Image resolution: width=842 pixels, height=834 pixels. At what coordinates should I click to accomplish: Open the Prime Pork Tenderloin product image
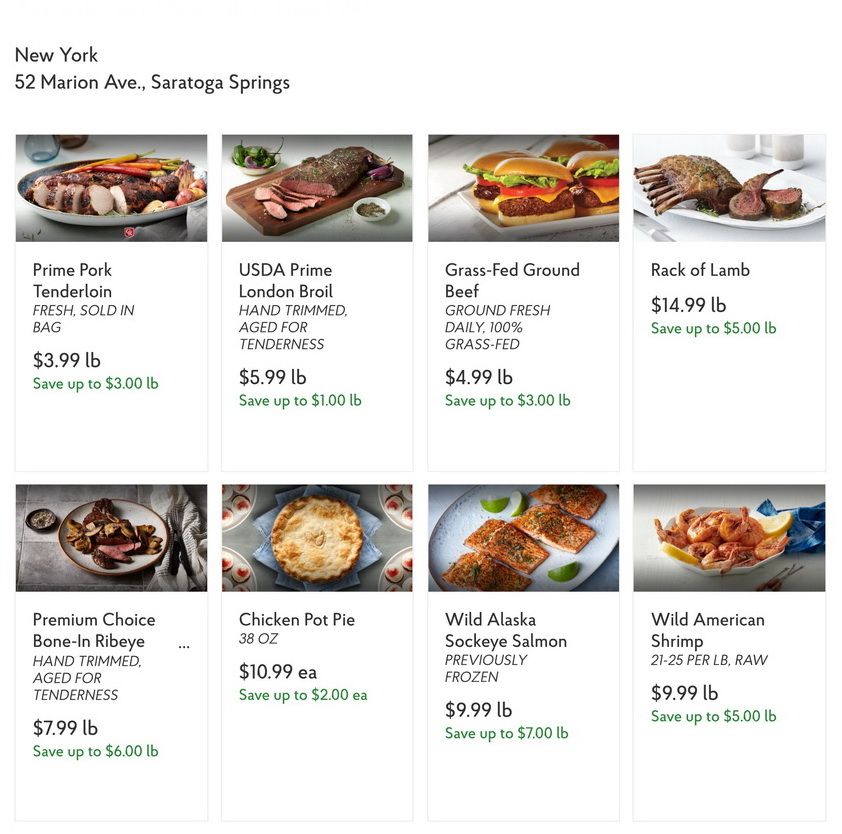point(110,188)
